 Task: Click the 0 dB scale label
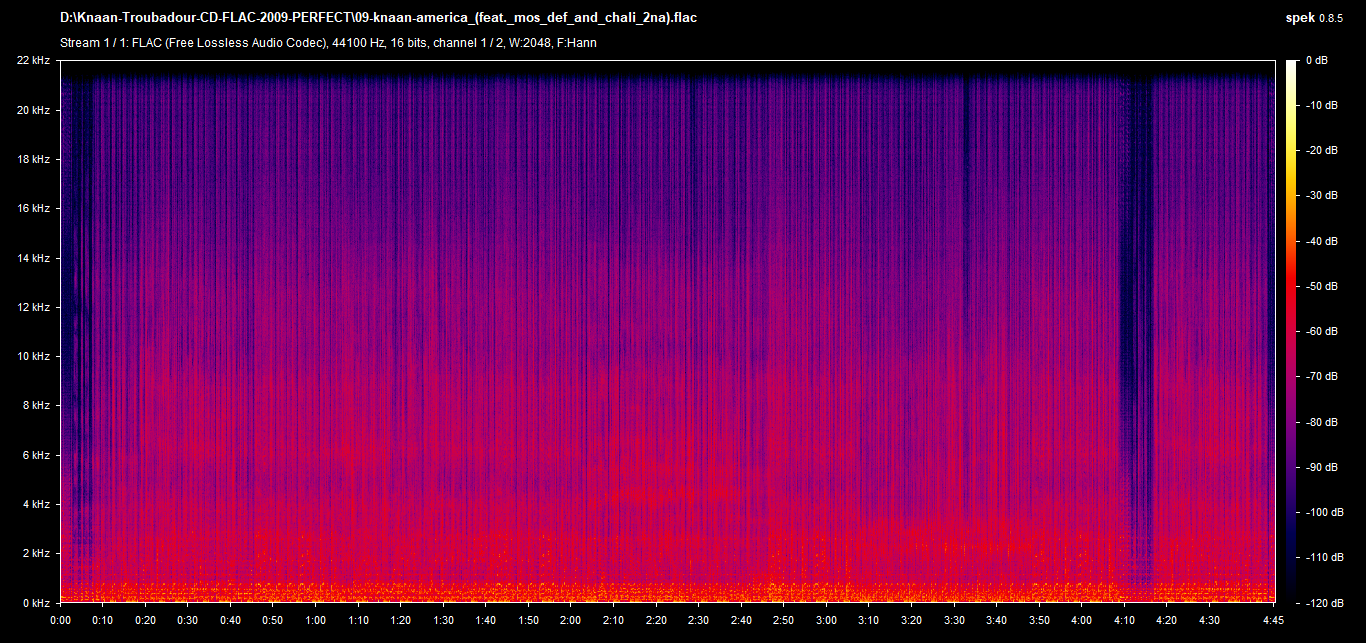(1316, 61)
